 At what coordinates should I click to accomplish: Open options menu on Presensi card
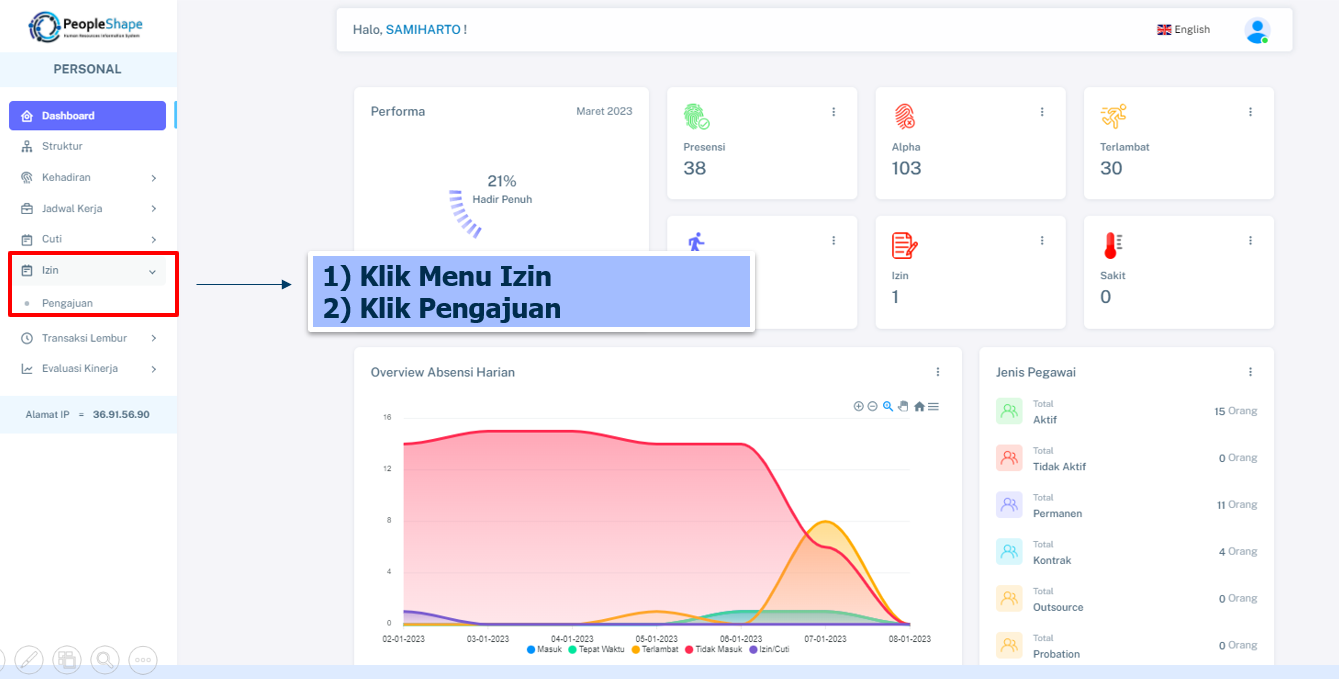tap(833, 112)
